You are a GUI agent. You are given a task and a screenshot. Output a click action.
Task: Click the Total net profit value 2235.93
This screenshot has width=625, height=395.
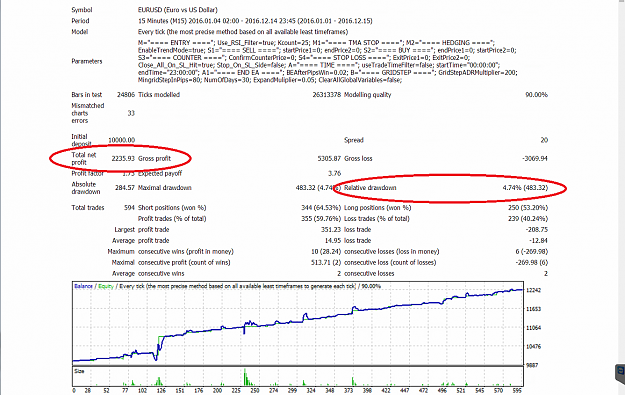coord(123,159)
